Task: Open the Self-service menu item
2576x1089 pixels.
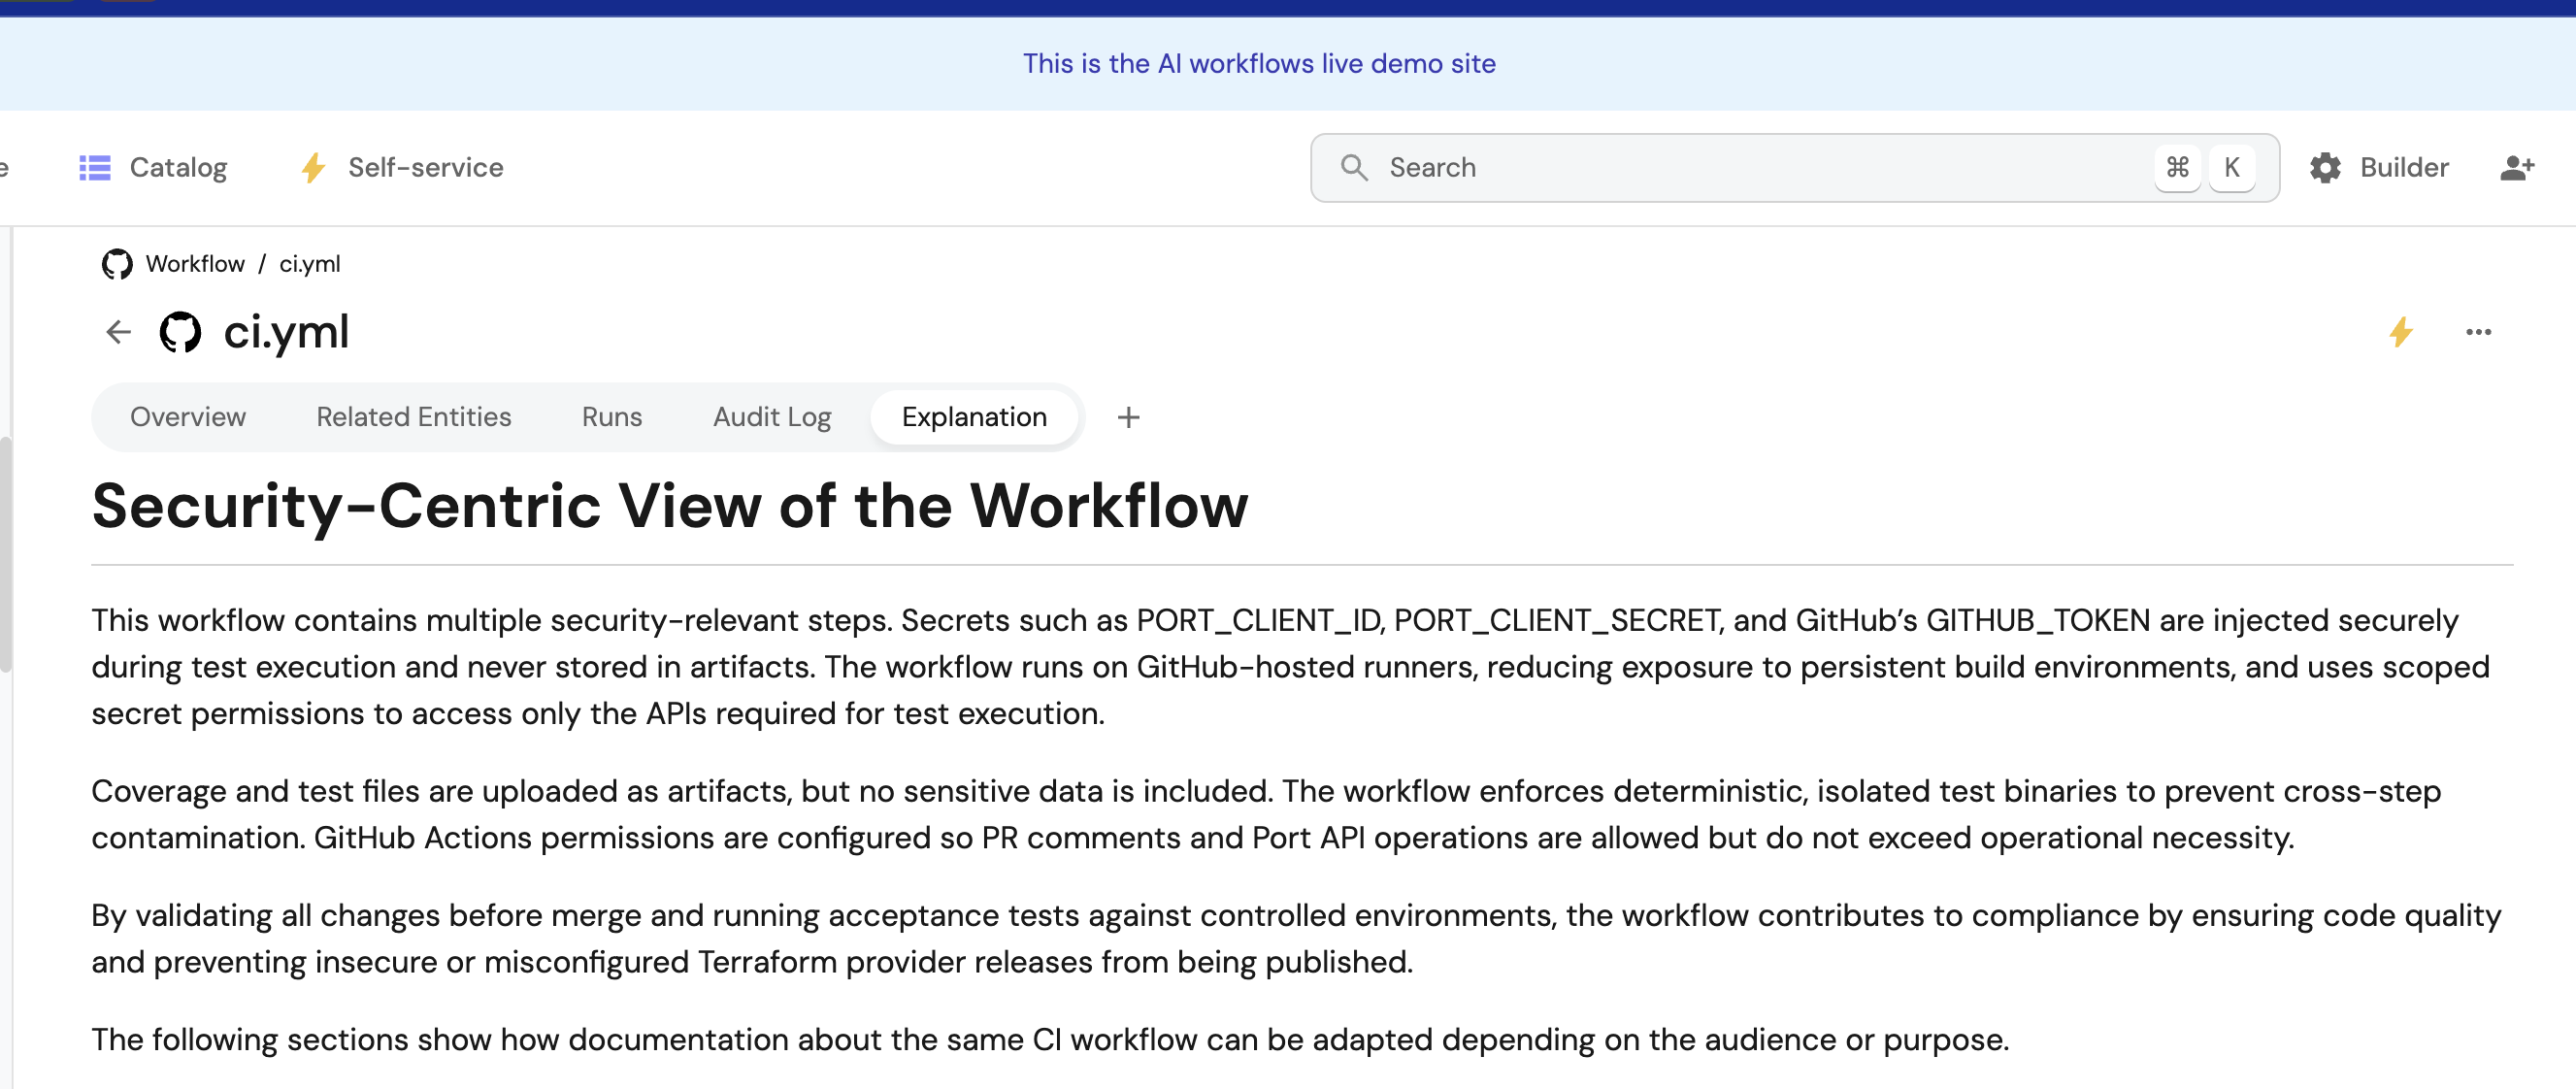Action: pos(425,168)
